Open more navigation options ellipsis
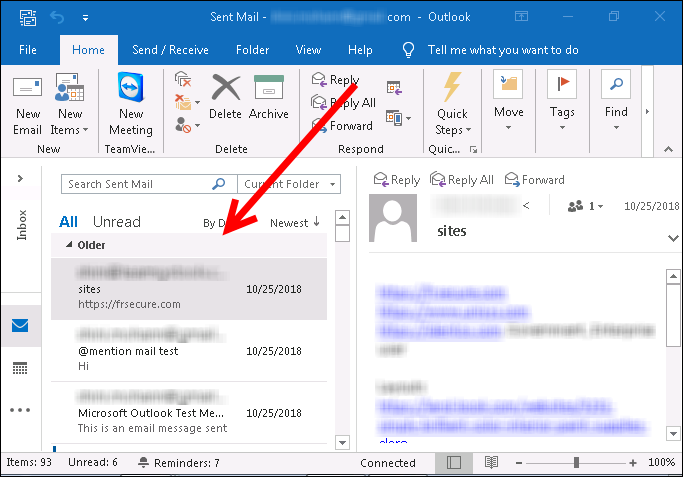Screen dimensions: 683x477 pos(20,410)
